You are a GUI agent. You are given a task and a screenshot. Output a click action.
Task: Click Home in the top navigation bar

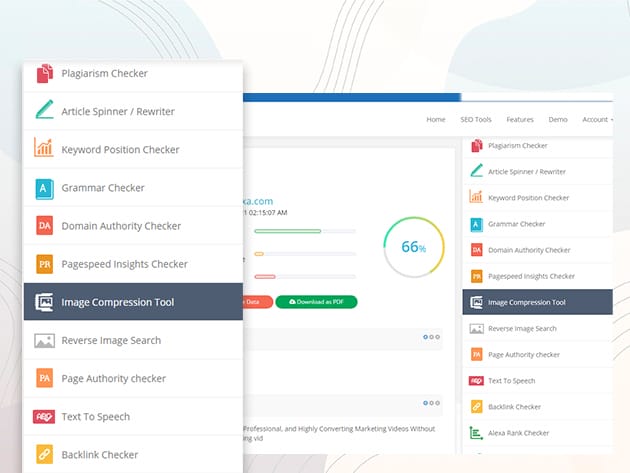click(x=436, y=119)
